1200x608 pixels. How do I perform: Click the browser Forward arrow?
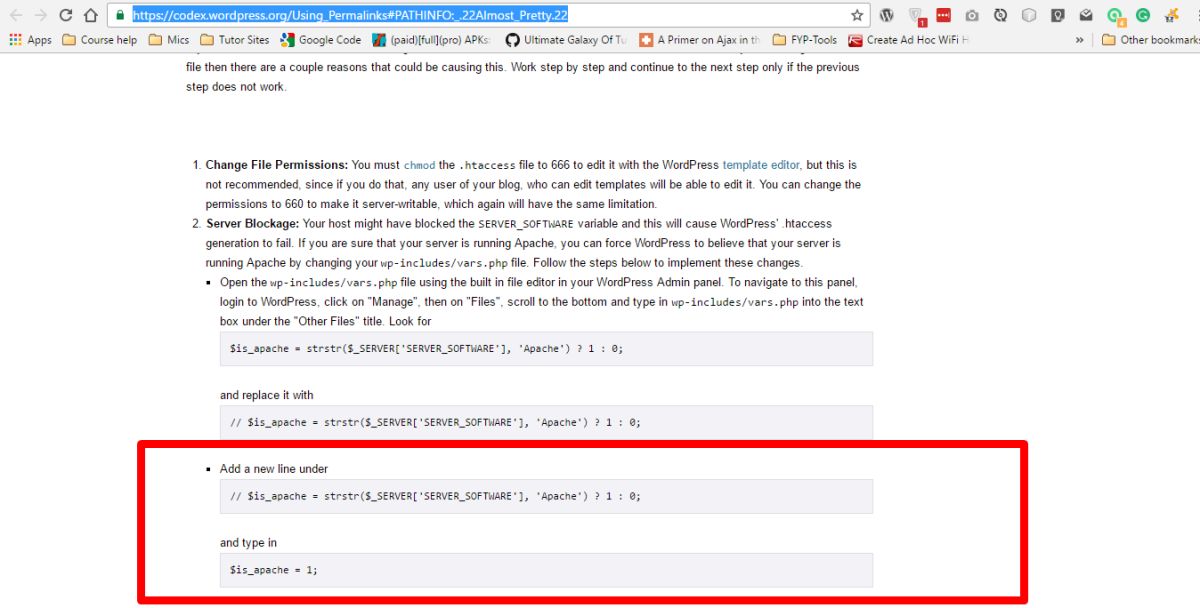[x=41, y=15]
